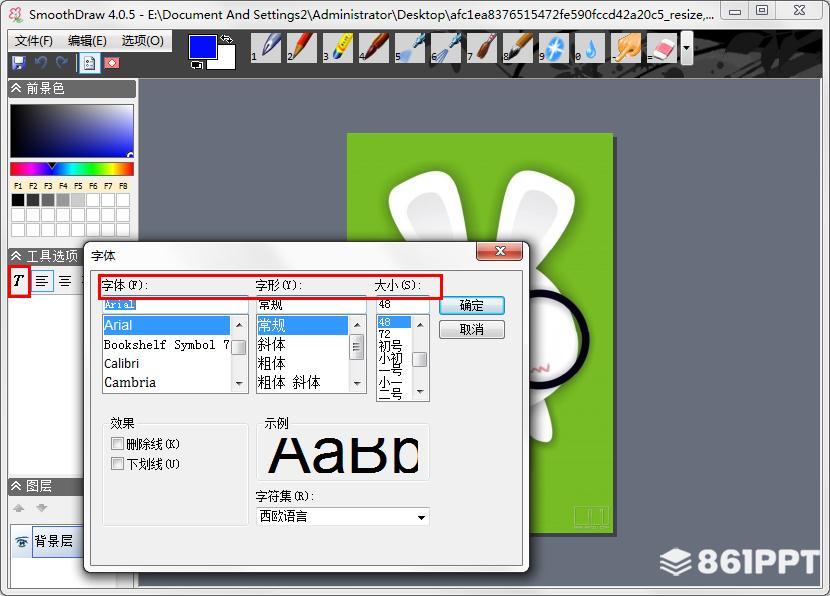Select Cambria in font list

(166, 382)
